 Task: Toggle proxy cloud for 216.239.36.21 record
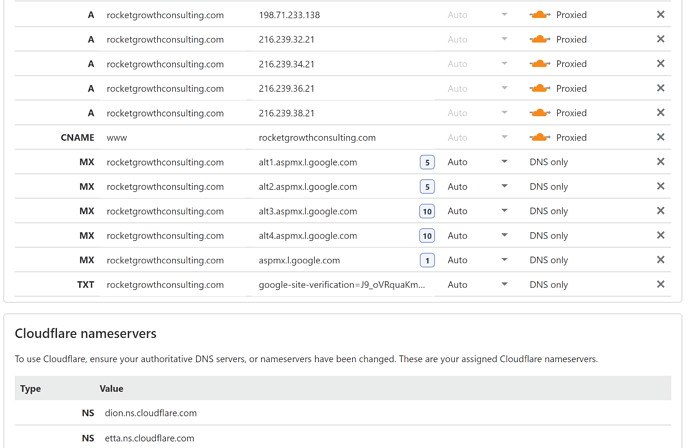pos(540,88)
